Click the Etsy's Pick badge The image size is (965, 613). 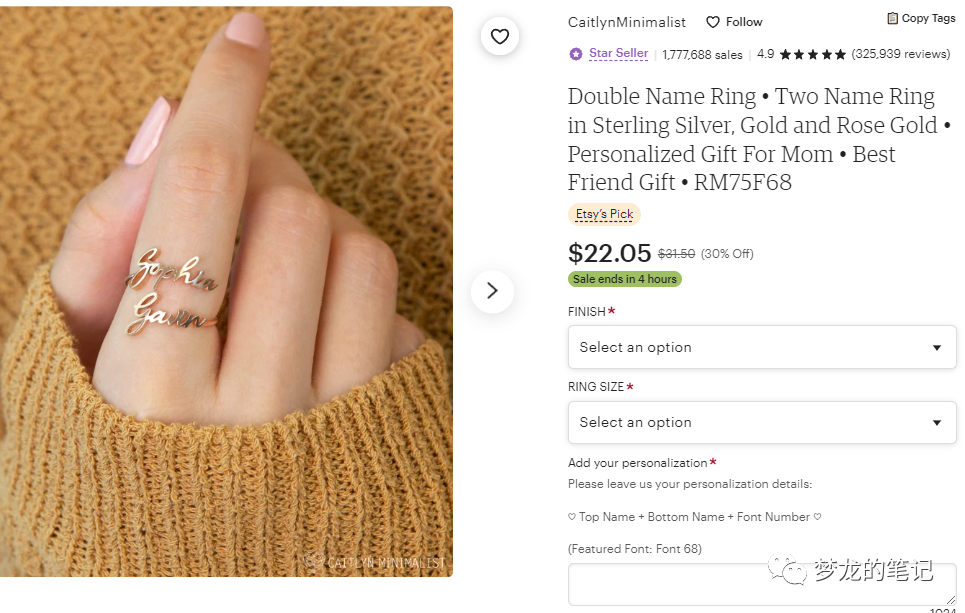604,214
